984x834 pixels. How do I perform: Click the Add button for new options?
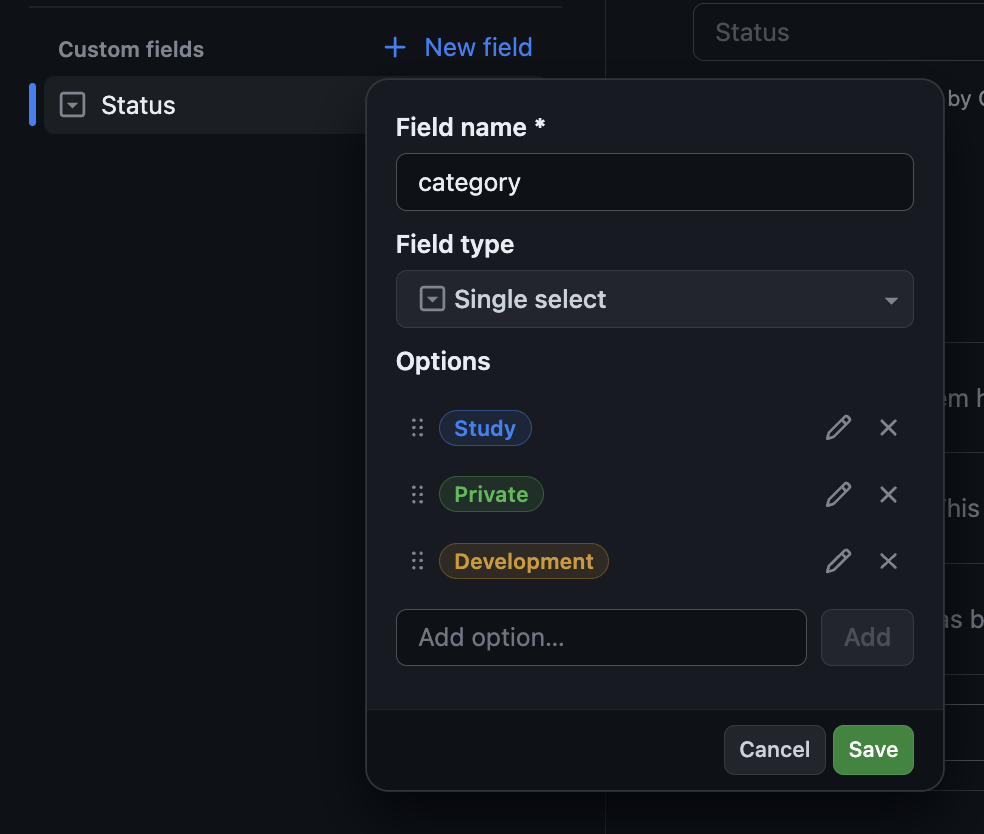(866, 637)
